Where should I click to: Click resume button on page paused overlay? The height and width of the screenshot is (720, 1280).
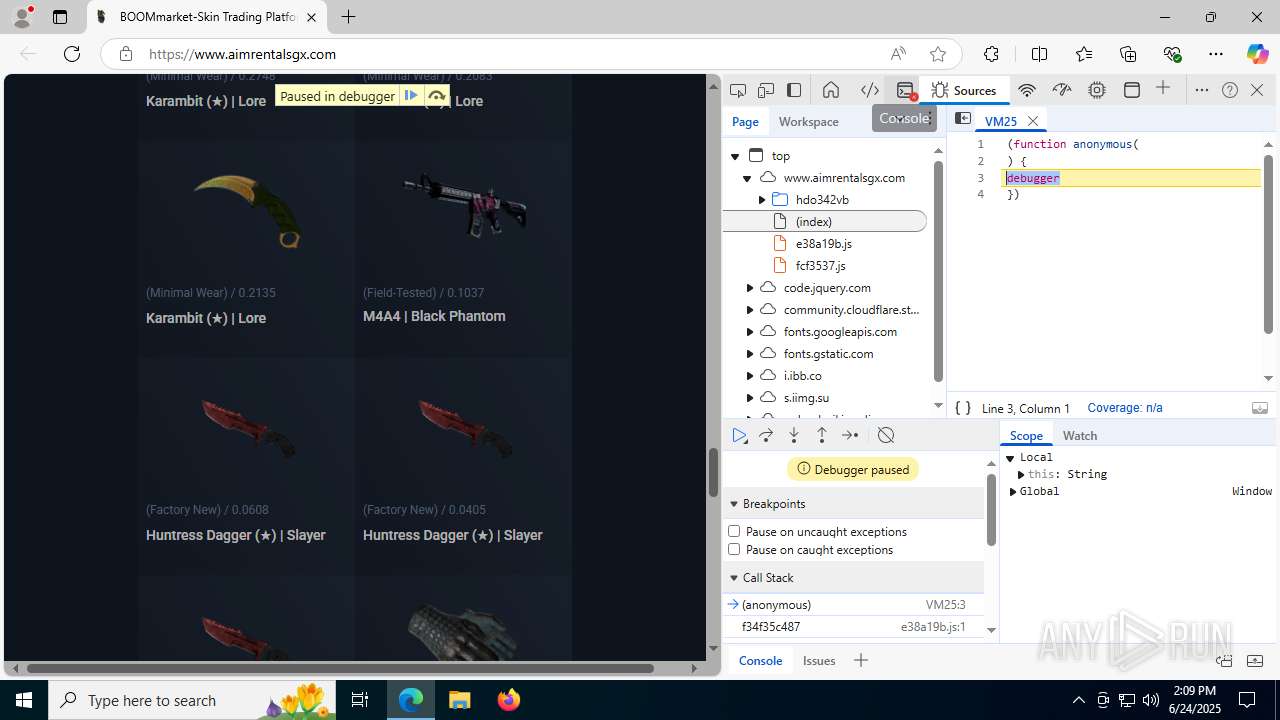pyautogui.click(x=411, y=96)
